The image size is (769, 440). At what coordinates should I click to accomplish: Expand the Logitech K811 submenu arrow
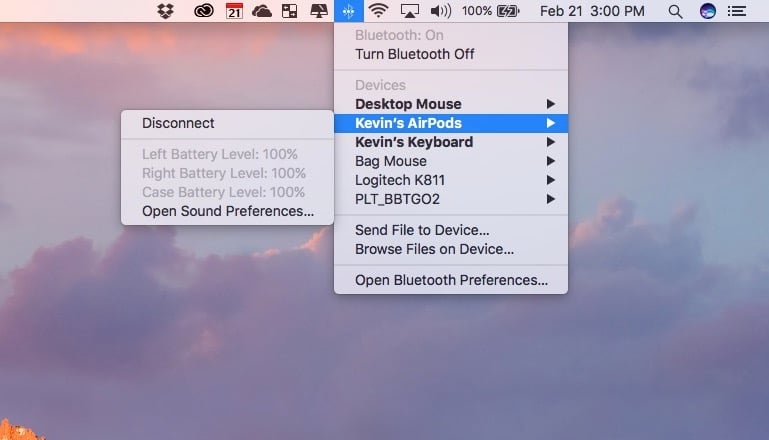(x=550, y=180)
